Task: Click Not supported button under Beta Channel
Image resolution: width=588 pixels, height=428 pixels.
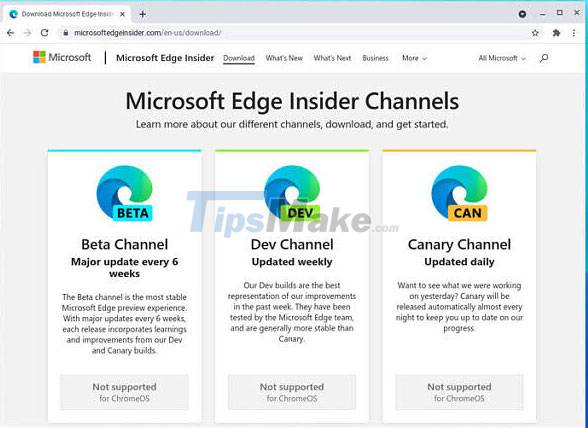Action: (124, 392)
